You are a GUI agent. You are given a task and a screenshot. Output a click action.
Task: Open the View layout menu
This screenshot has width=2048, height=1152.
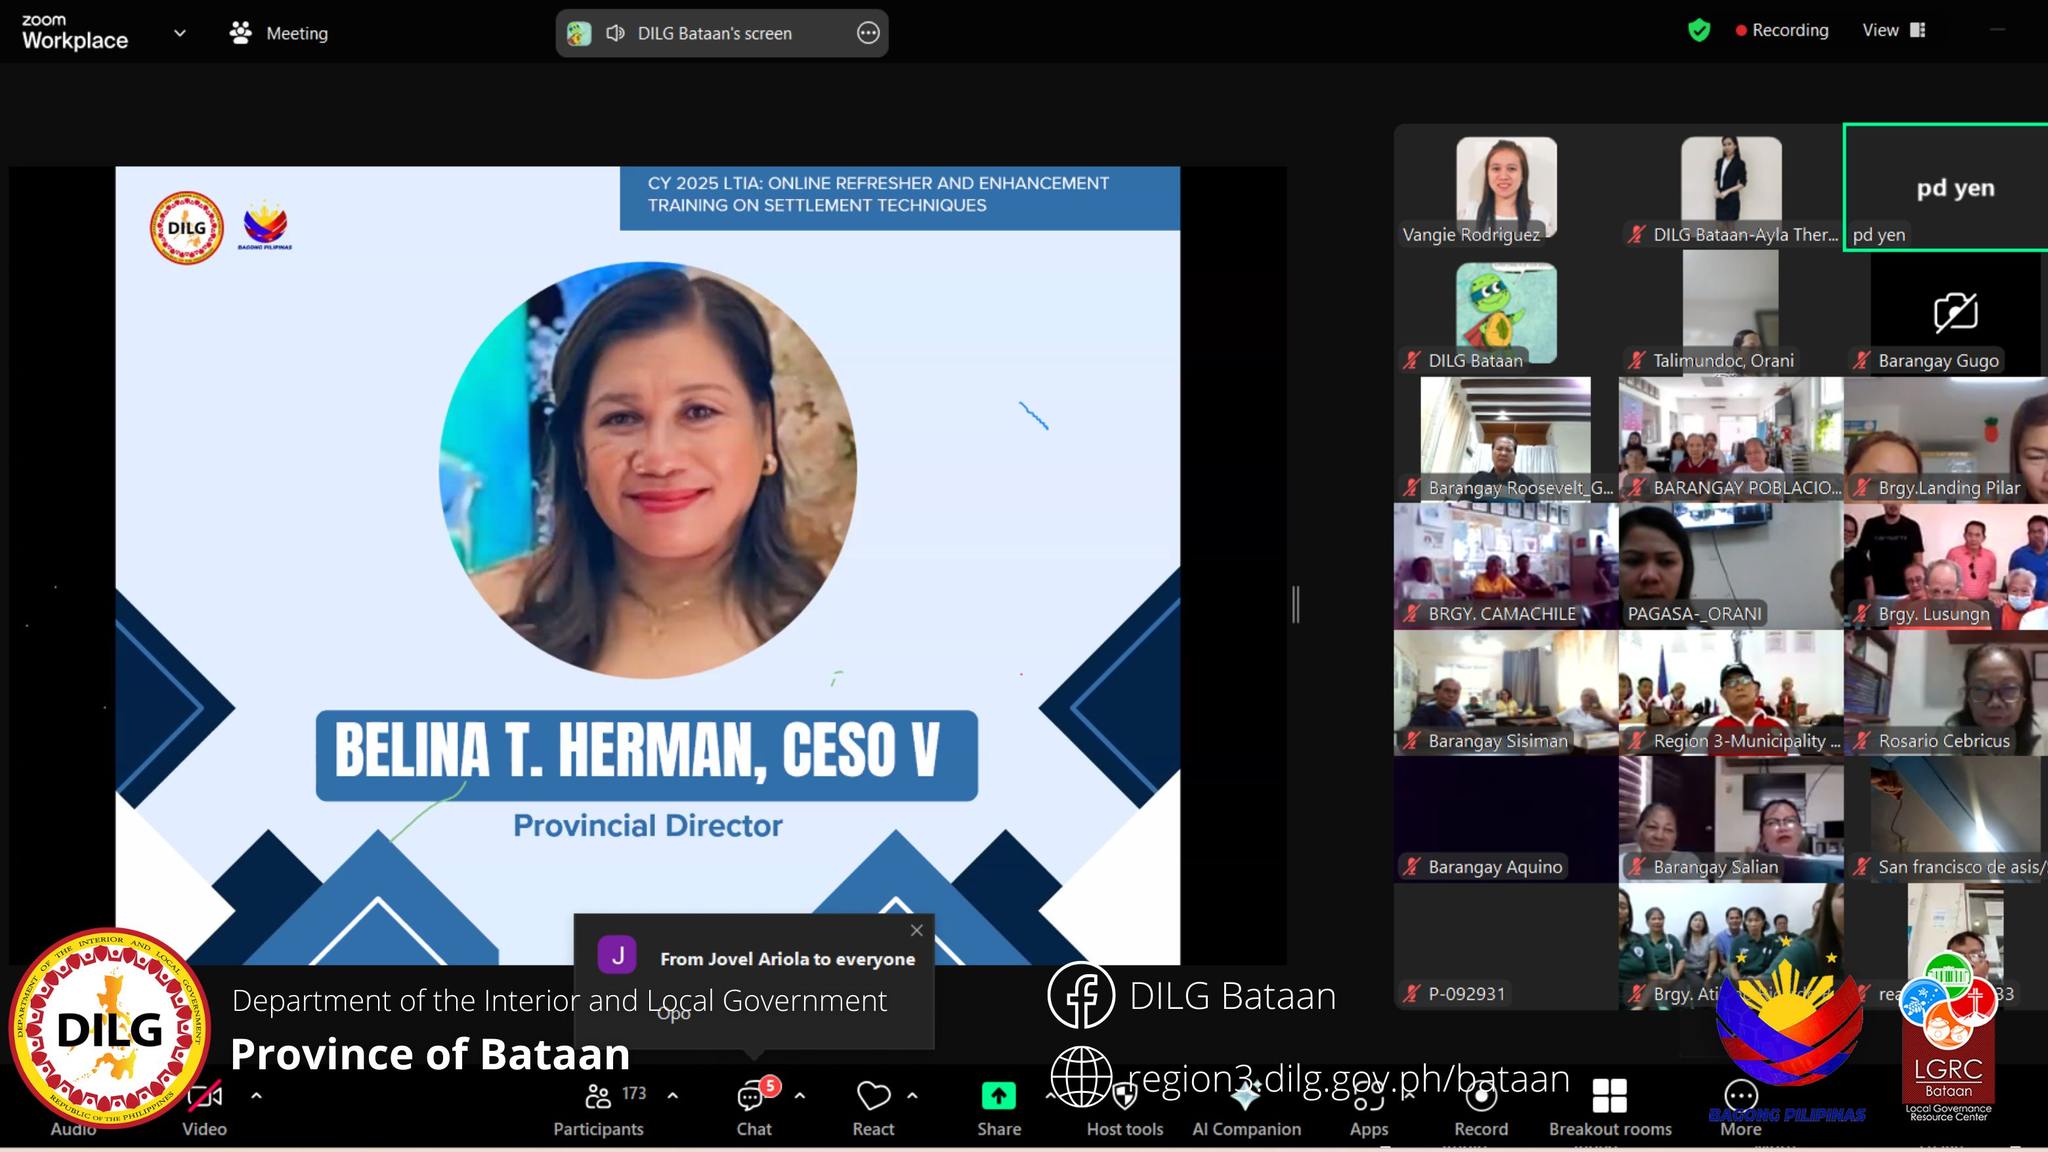[x=1893, y=30]
